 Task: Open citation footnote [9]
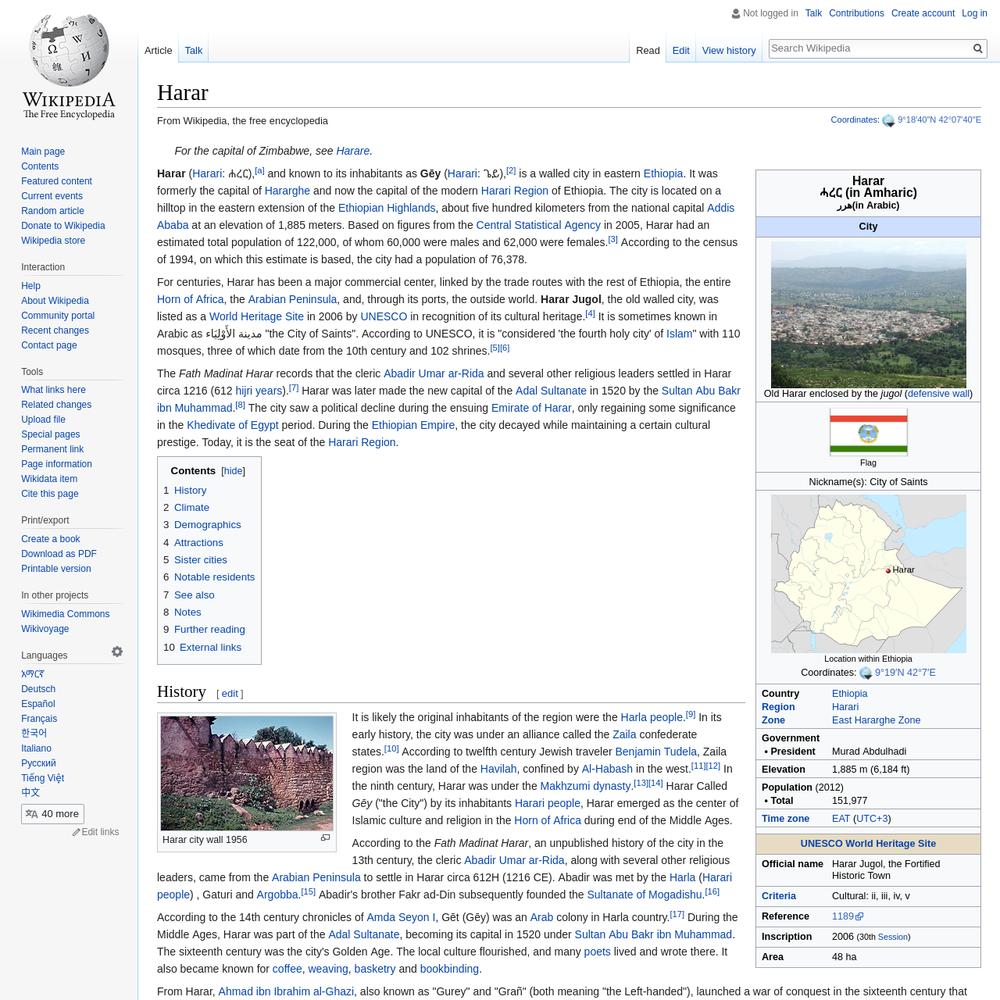click(691, 715)
